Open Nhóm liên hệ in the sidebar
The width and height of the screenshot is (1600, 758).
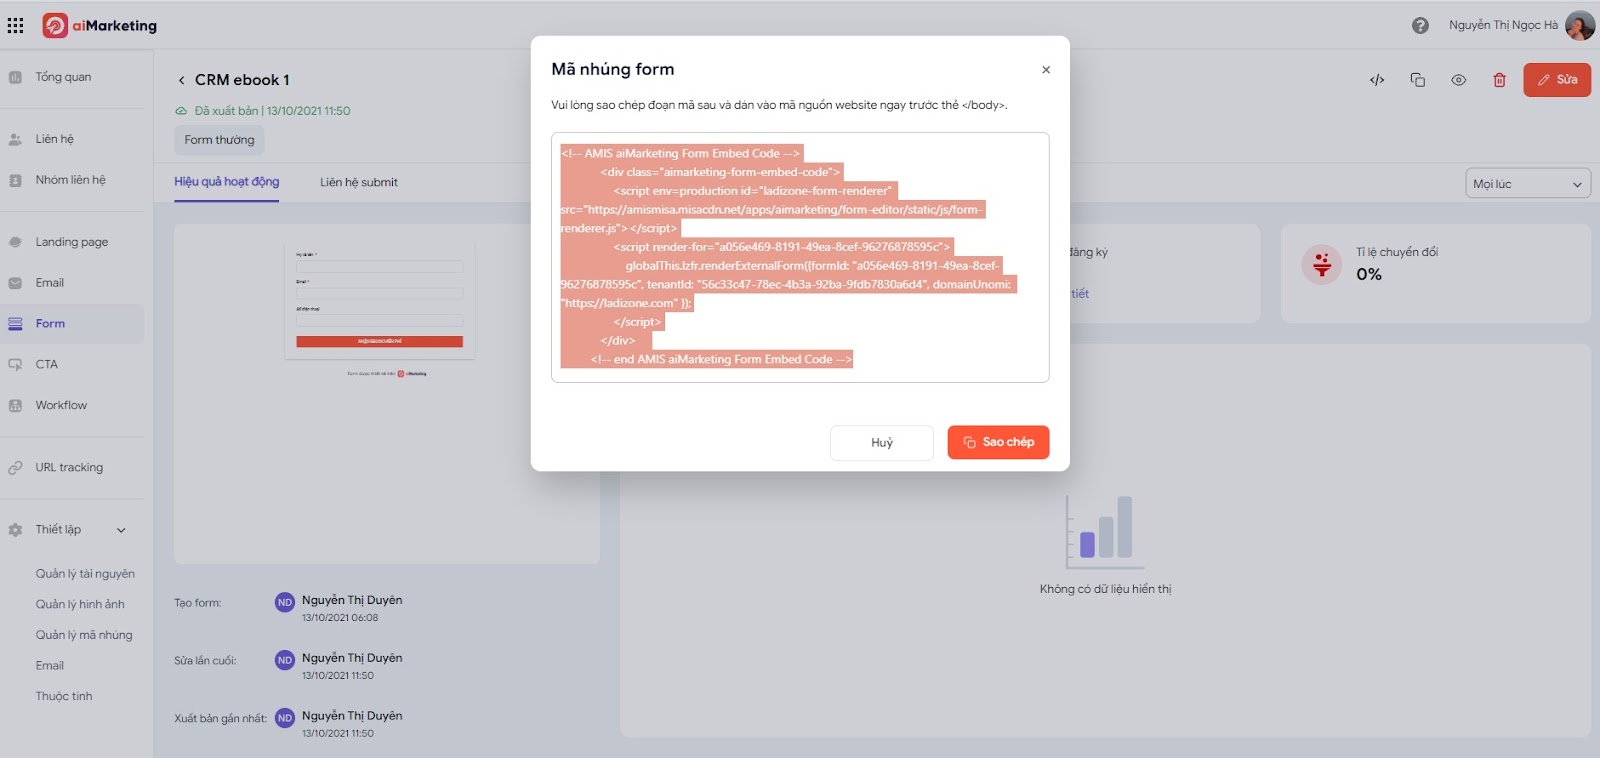[x=72, y=180]
